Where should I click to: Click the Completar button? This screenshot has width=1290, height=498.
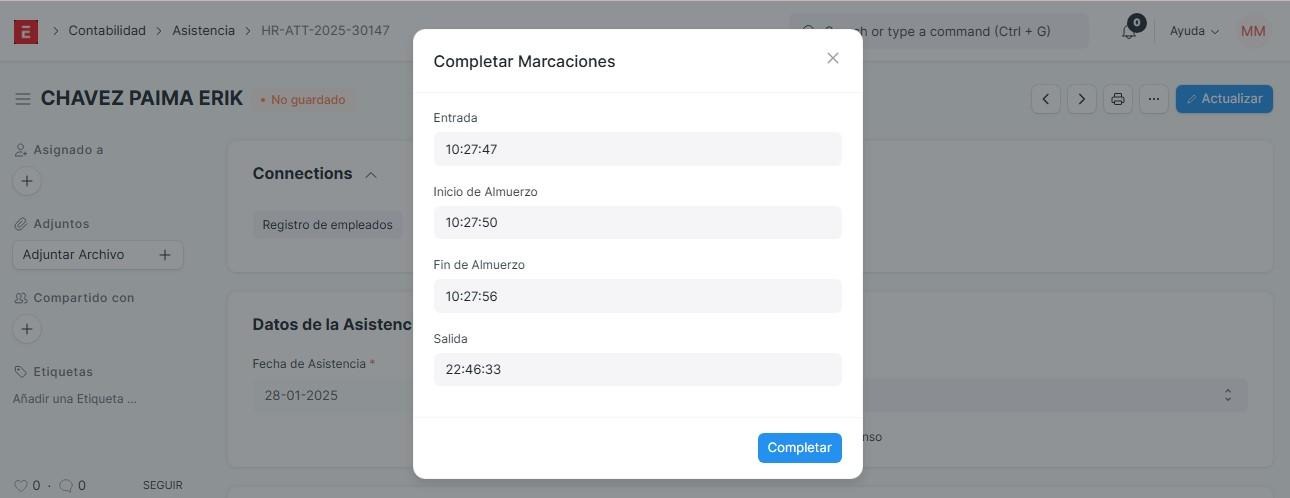point(799,448)
